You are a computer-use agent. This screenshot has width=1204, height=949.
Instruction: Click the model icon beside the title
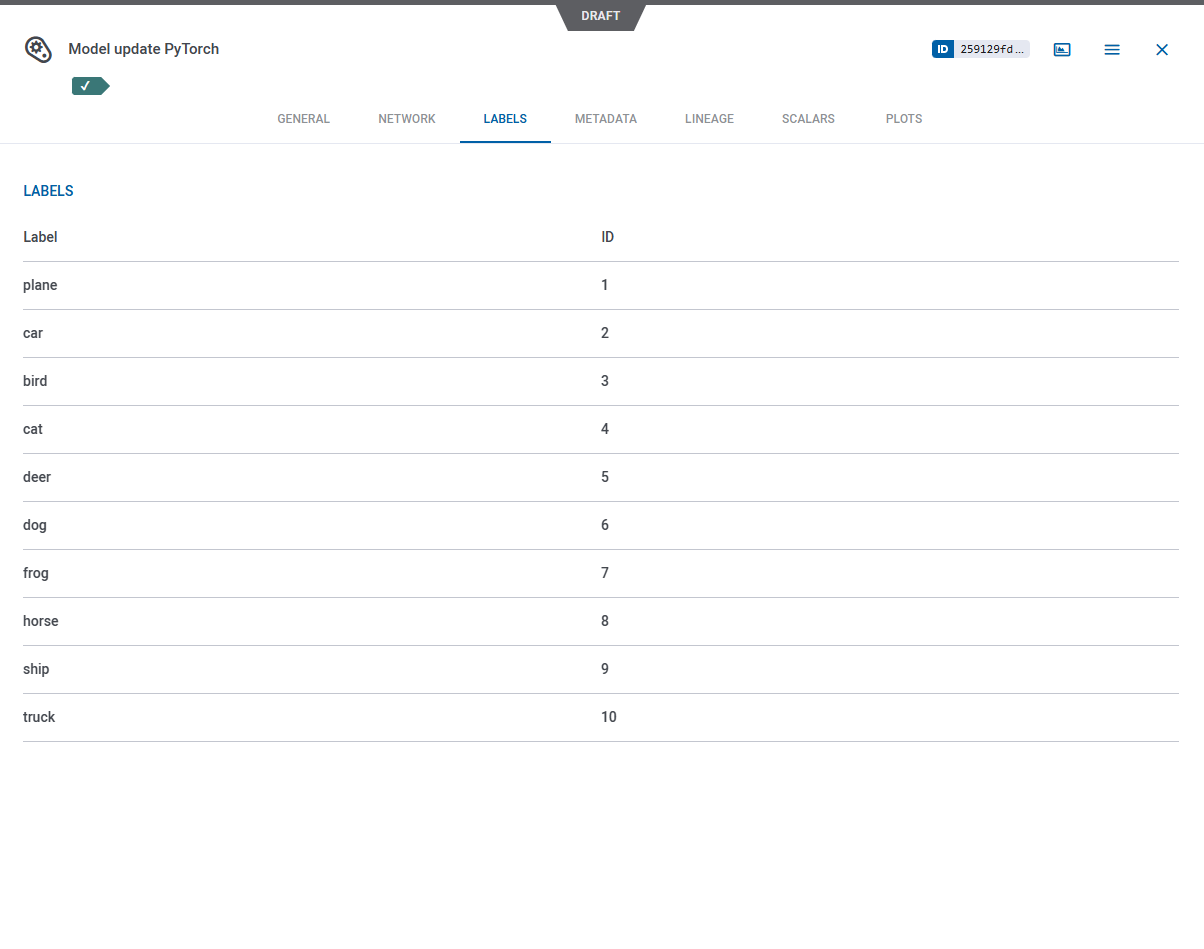click(x=38, y=49)
